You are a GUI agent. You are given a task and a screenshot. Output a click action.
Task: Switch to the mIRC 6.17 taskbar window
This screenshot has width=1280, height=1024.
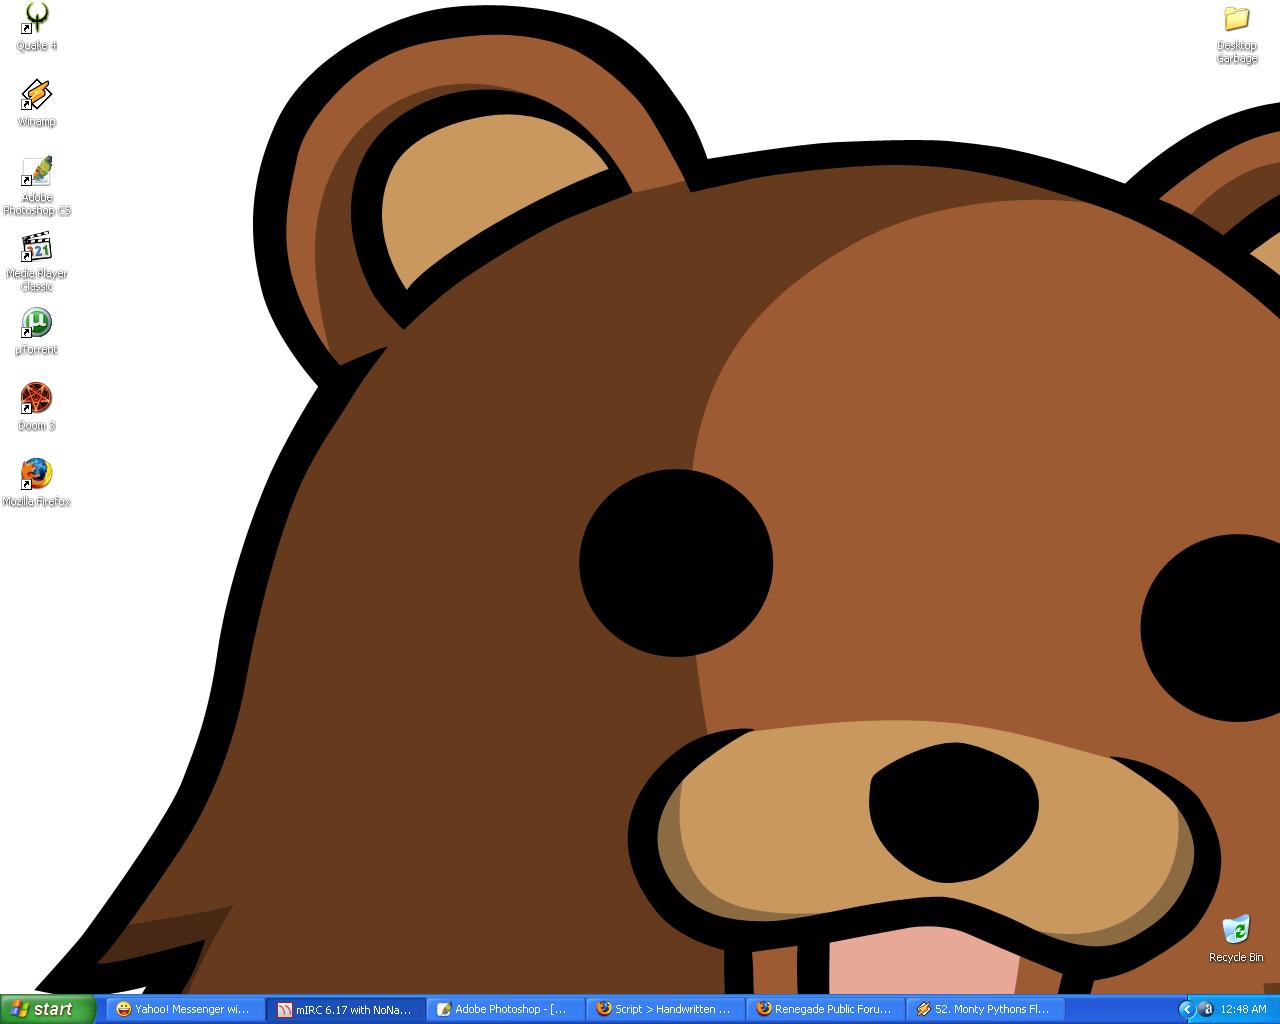click(347, 1009)
